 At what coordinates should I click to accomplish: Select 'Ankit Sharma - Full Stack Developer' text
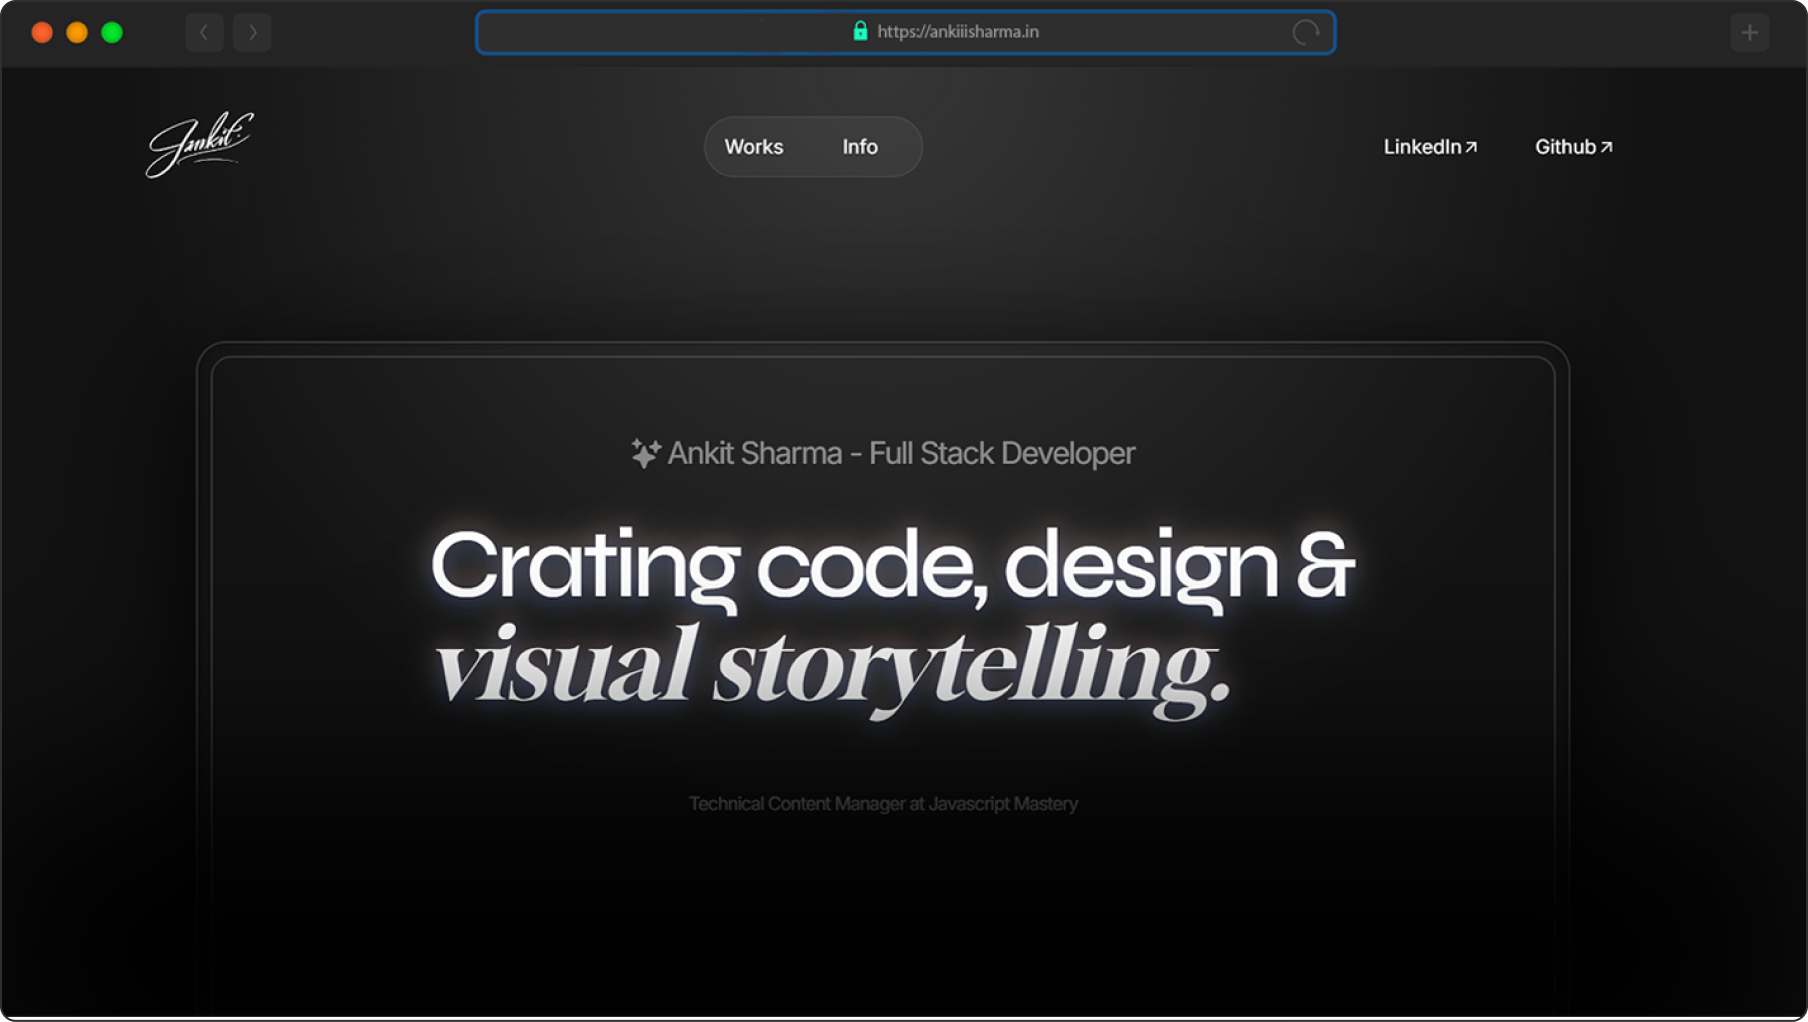coord(901,453)
